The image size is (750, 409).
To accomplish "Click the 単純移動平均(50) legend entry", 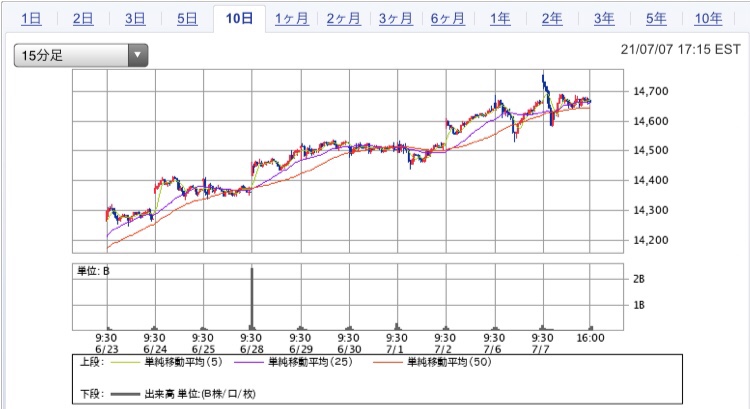I will [432, 362].
